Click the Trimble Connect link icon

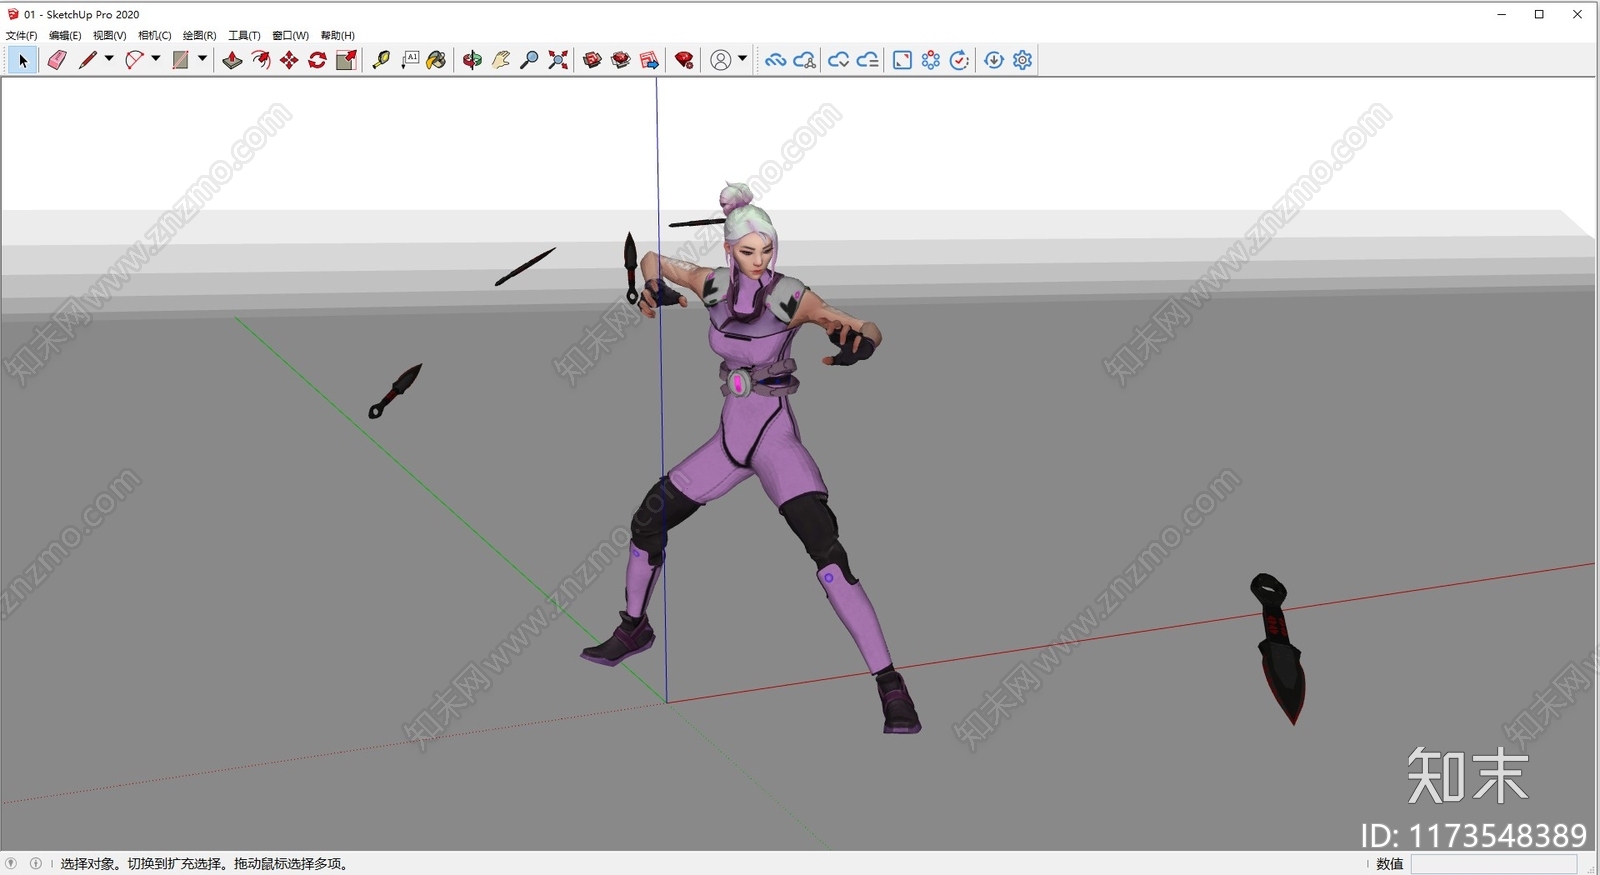[775, 60]
